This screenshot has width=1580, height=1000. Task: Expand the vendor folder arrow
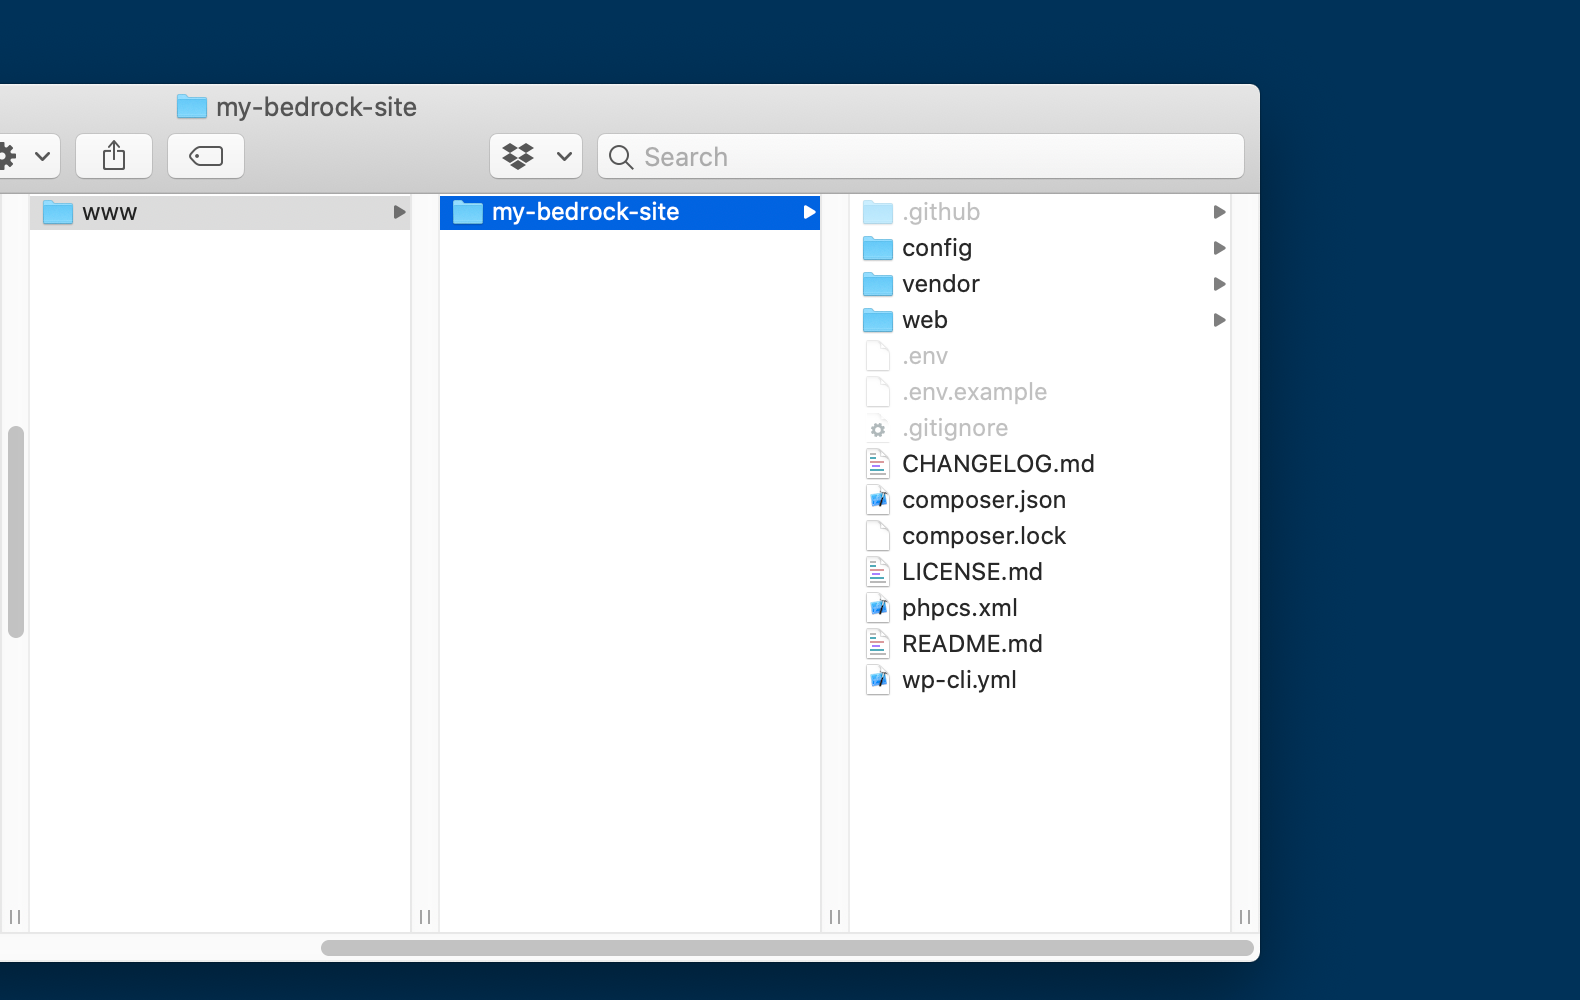[1219, 284]
